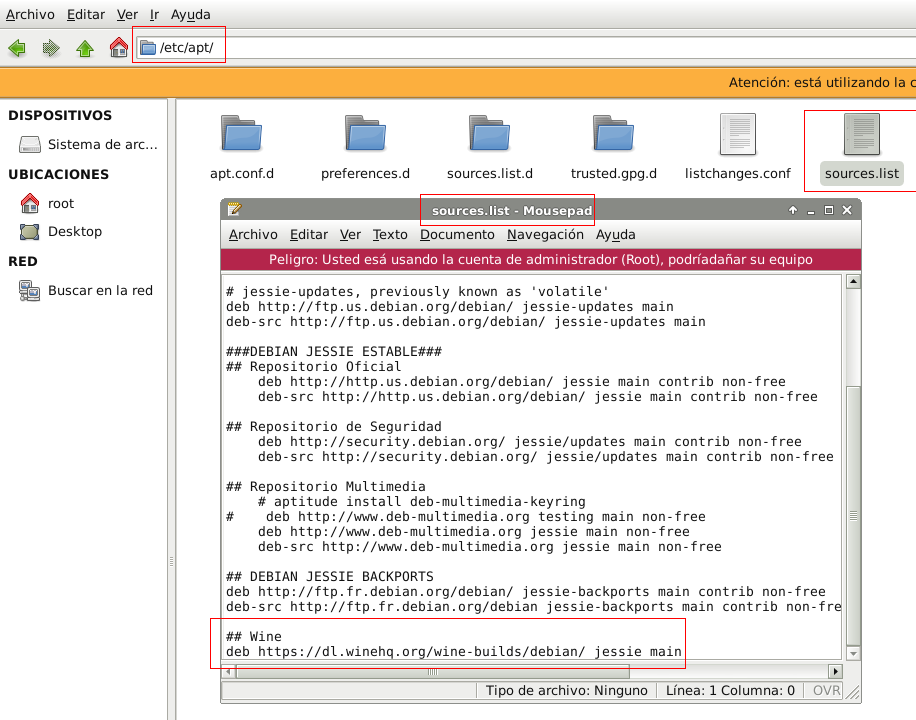Image resolution: width=916 pixels, height=720 pixels.
Task: Minimize the Mousepad window
Action: (811, 210)
